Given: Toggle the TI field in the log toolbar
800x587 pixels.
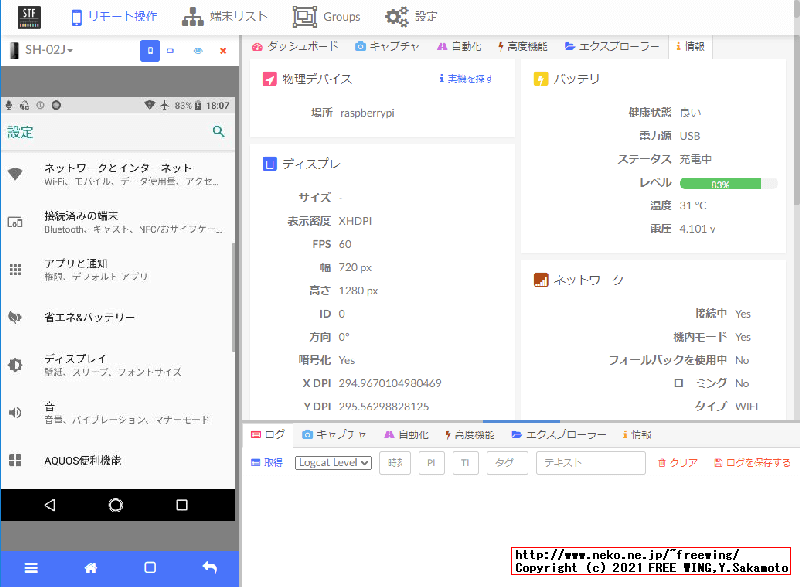Looking at the screenshot, I should click(464, 462).
